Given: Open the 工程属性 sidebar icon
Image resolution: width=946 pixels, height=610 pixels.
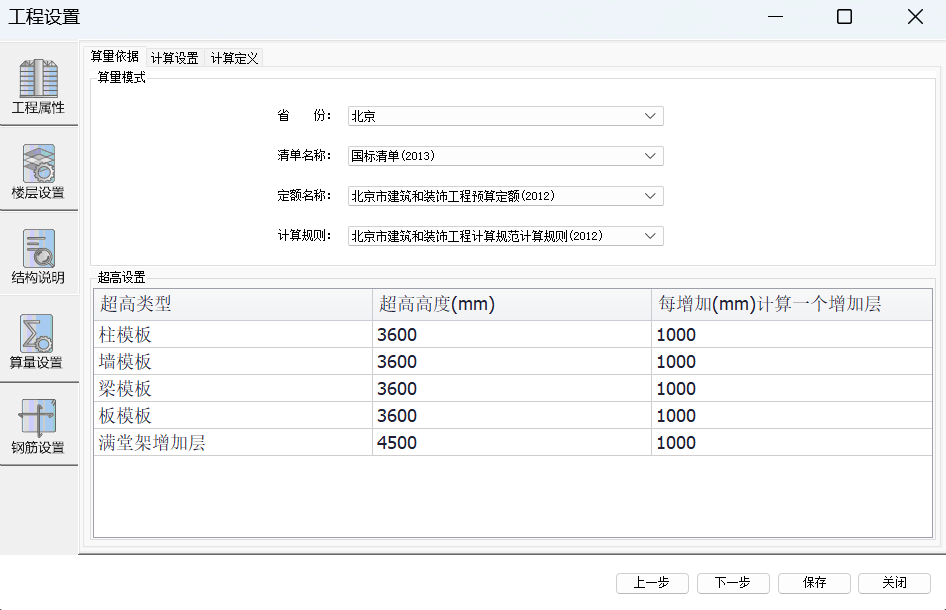Looking at the screenshot, I should (38, 85).
